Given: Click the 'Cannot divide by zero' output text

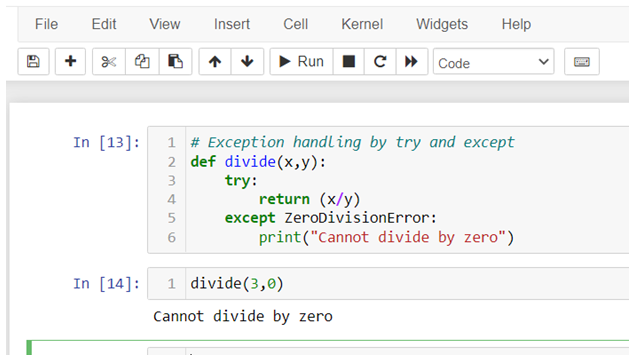Looking at the screenshot, I should pos(243,316).
